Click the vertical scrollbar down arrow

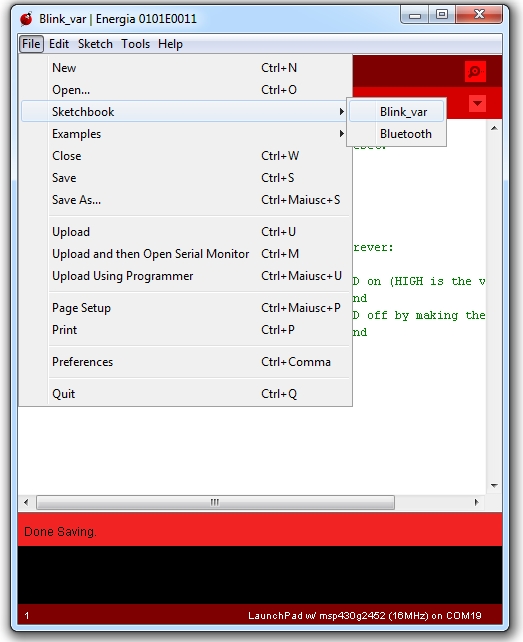[x=494, y=486]
